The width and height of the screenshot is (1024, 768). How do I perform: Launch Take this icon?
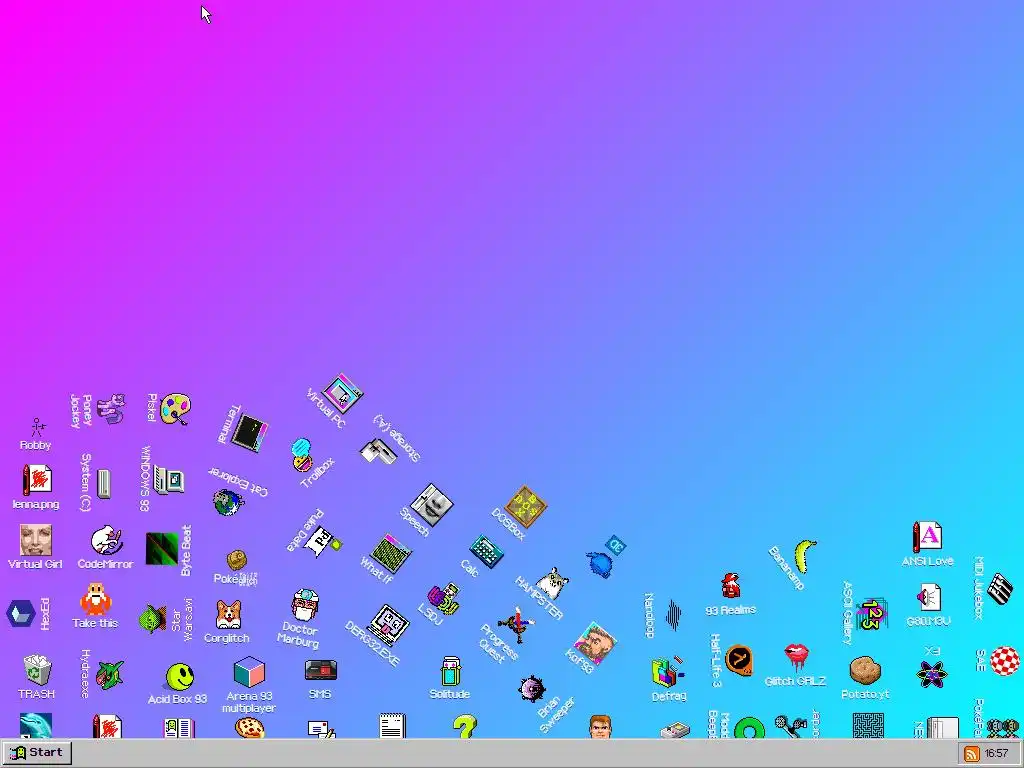(x=95, y=600)
